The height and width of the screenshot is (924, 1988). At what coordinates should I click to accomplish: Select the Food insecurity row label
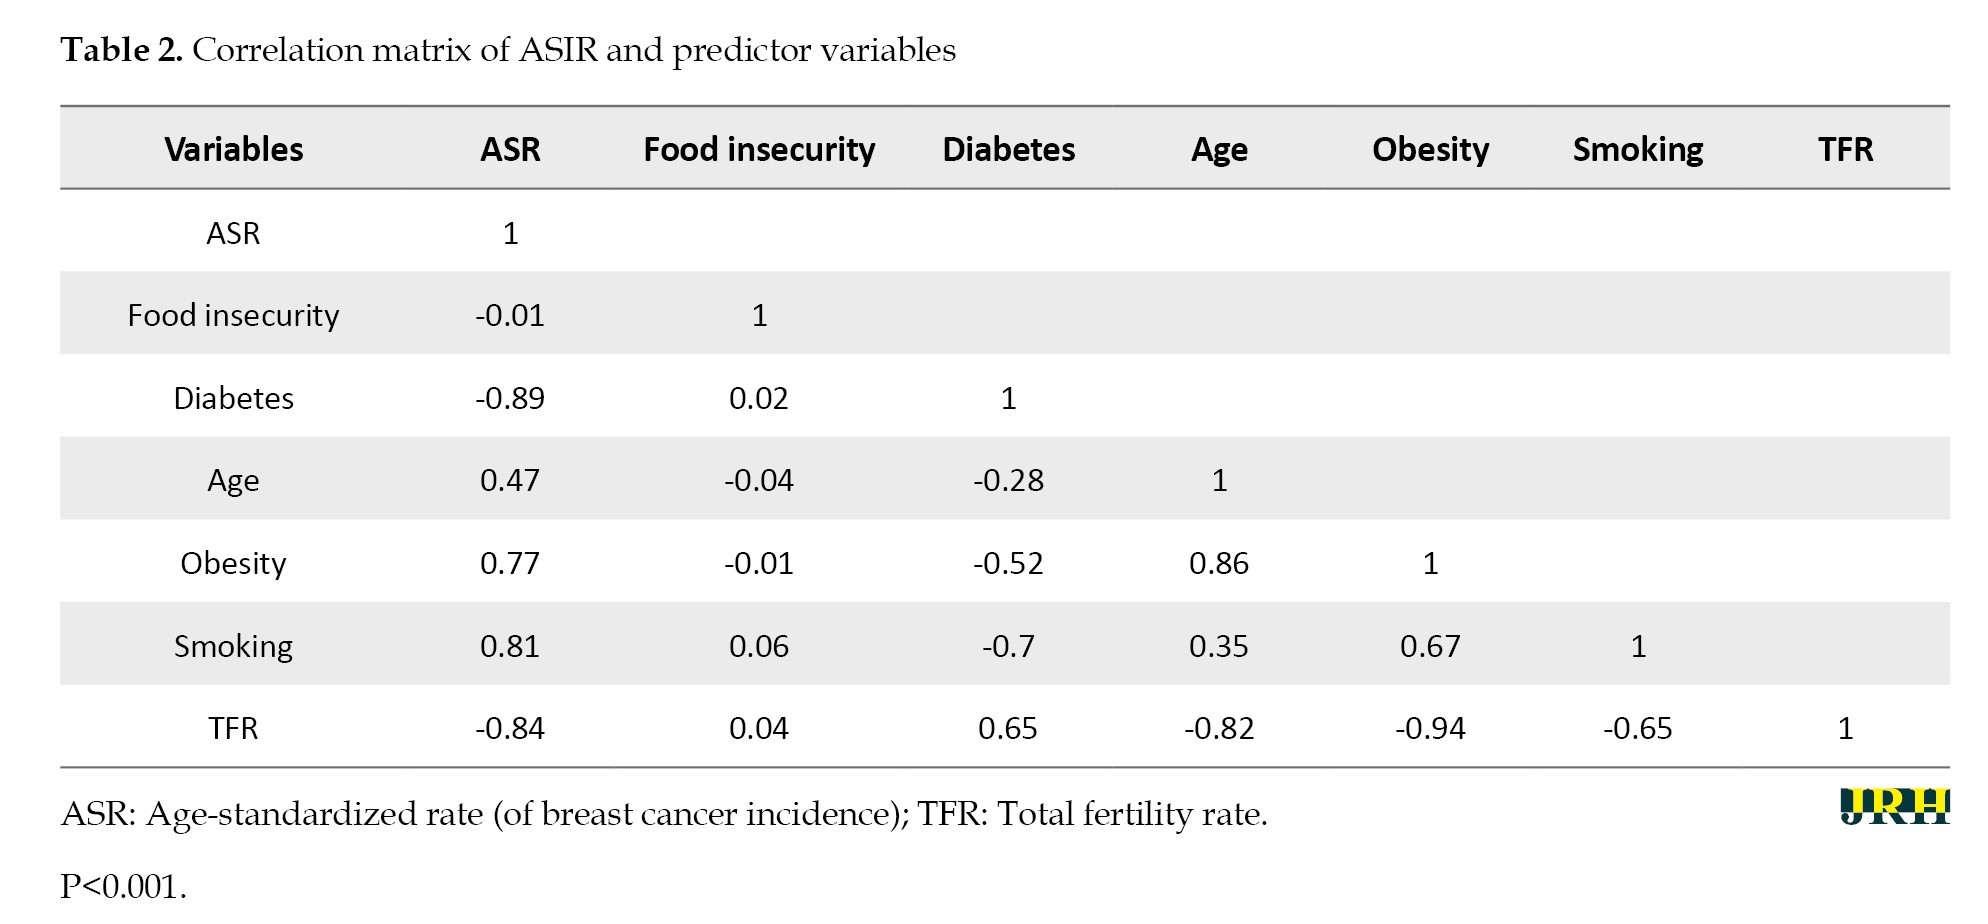[x=233, y=315]
